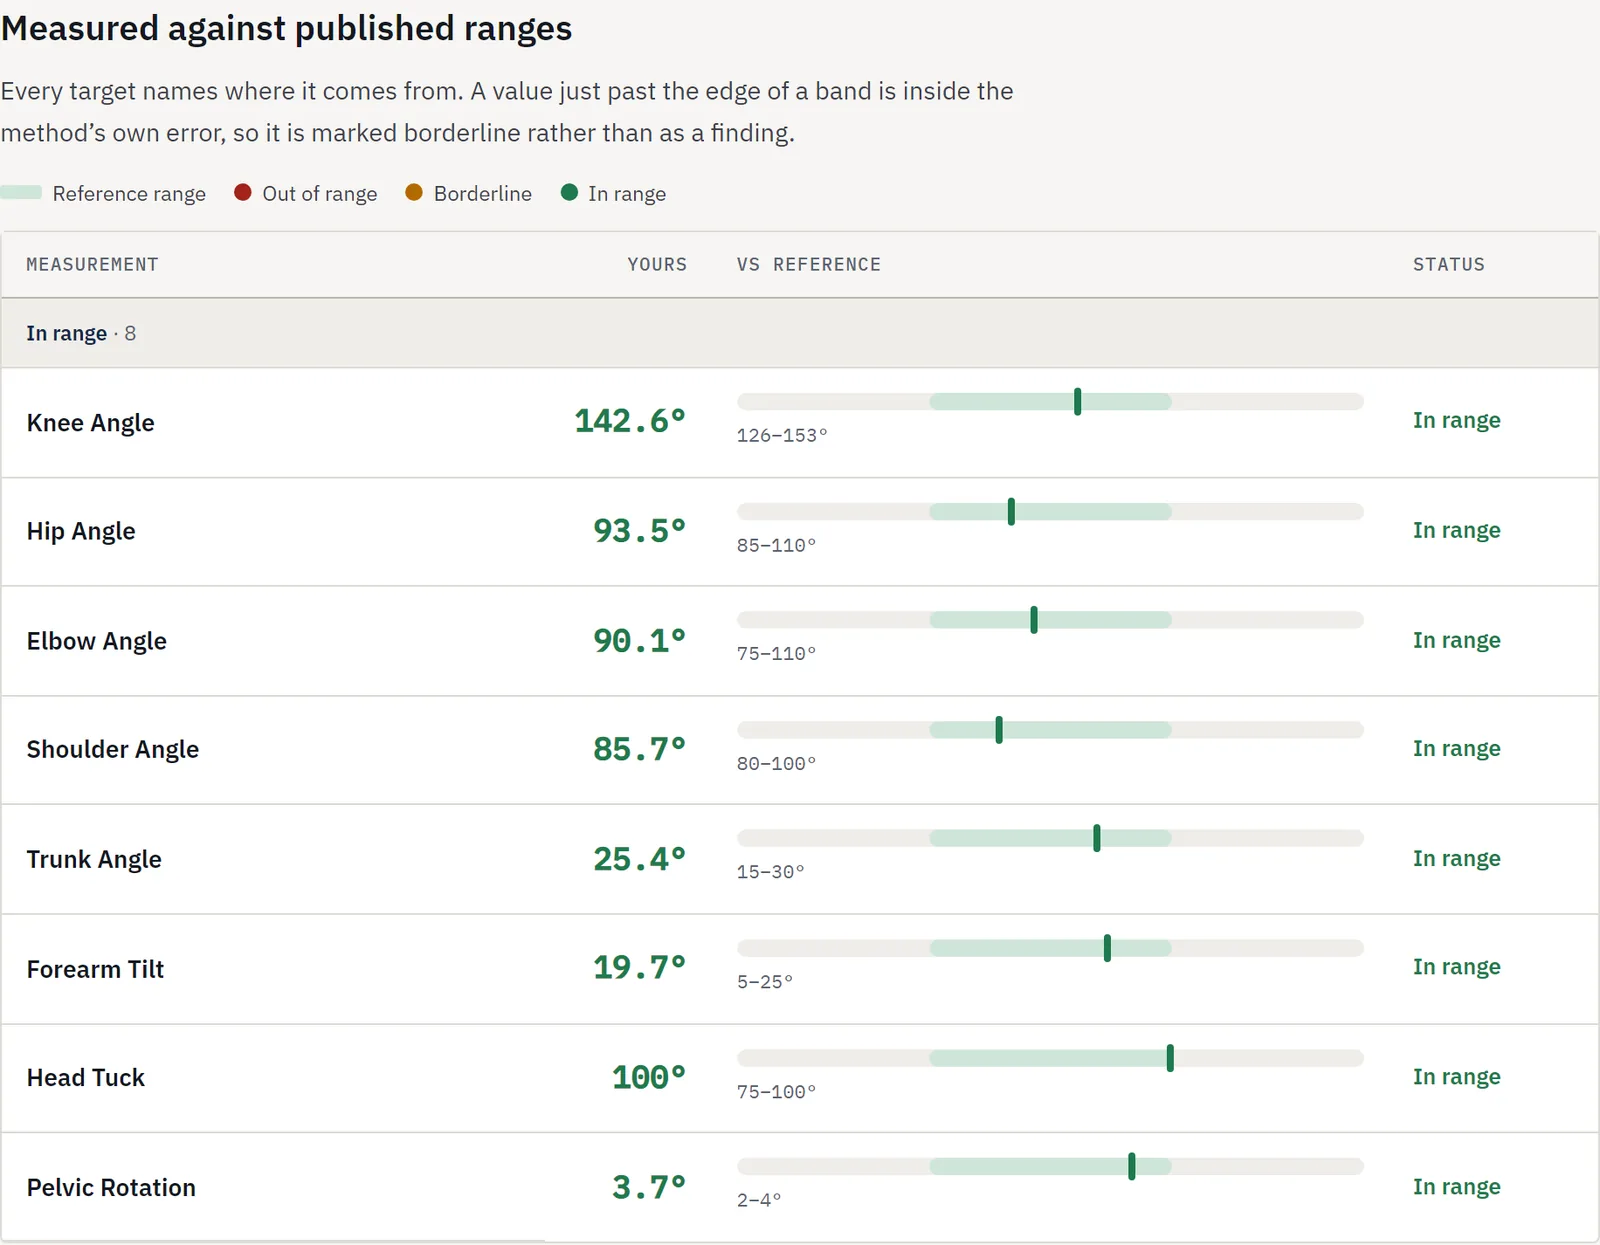Click the In range status for Trunk Angle
Viewport: 1600px width, 1245px height.
pyautogui.click(x=1456, y=859)
